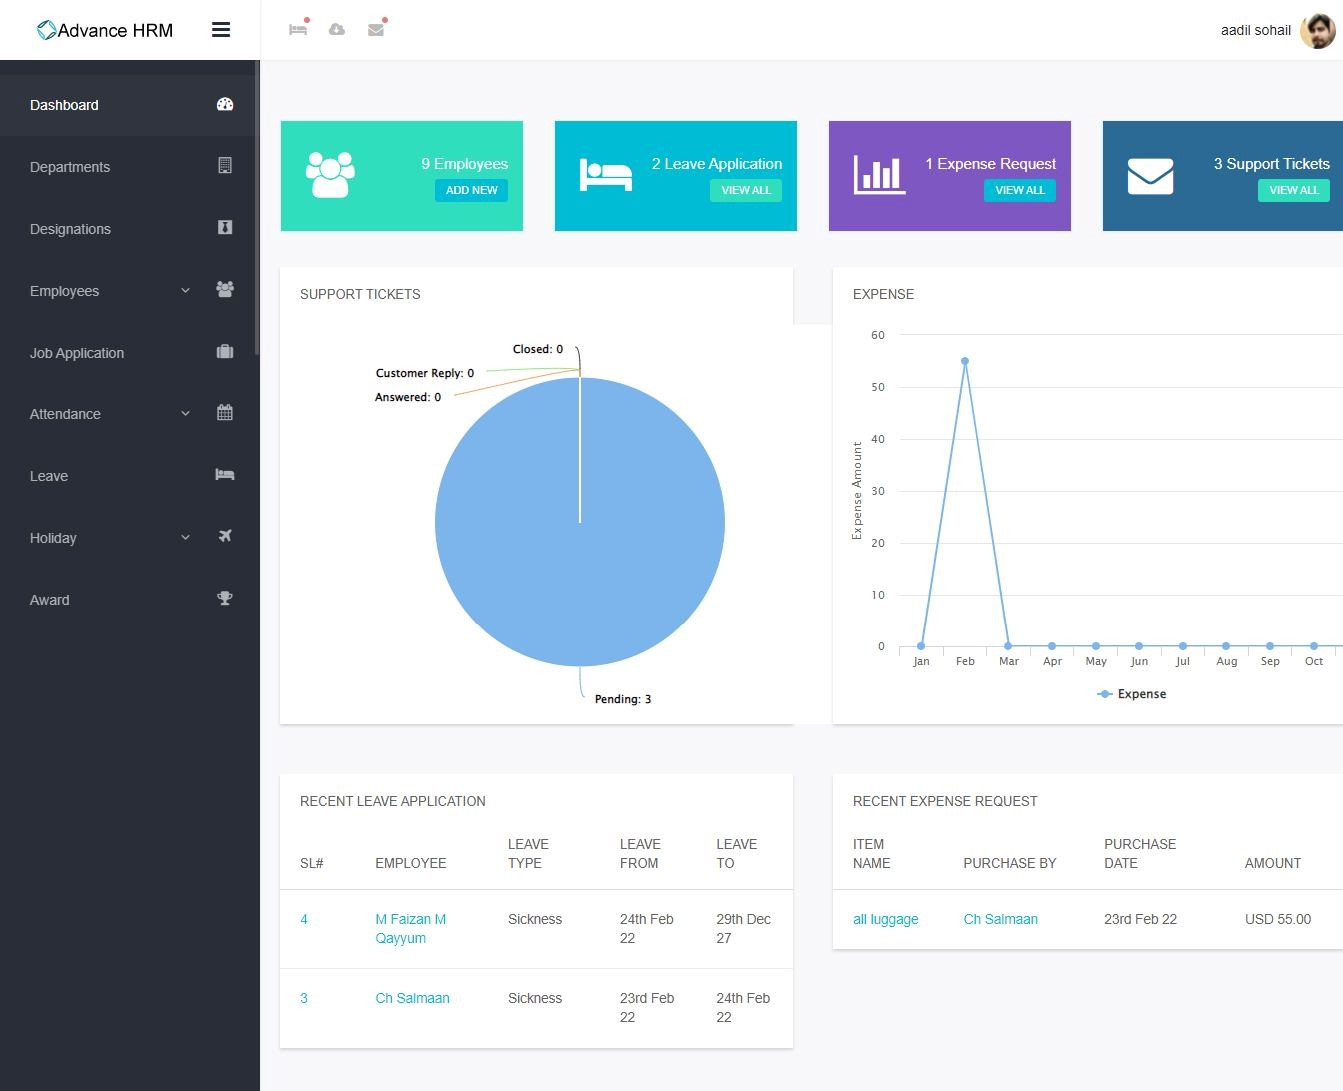
Task: Click the '3 Support Tickets' card title
Action: click(x=1272, y=164)
